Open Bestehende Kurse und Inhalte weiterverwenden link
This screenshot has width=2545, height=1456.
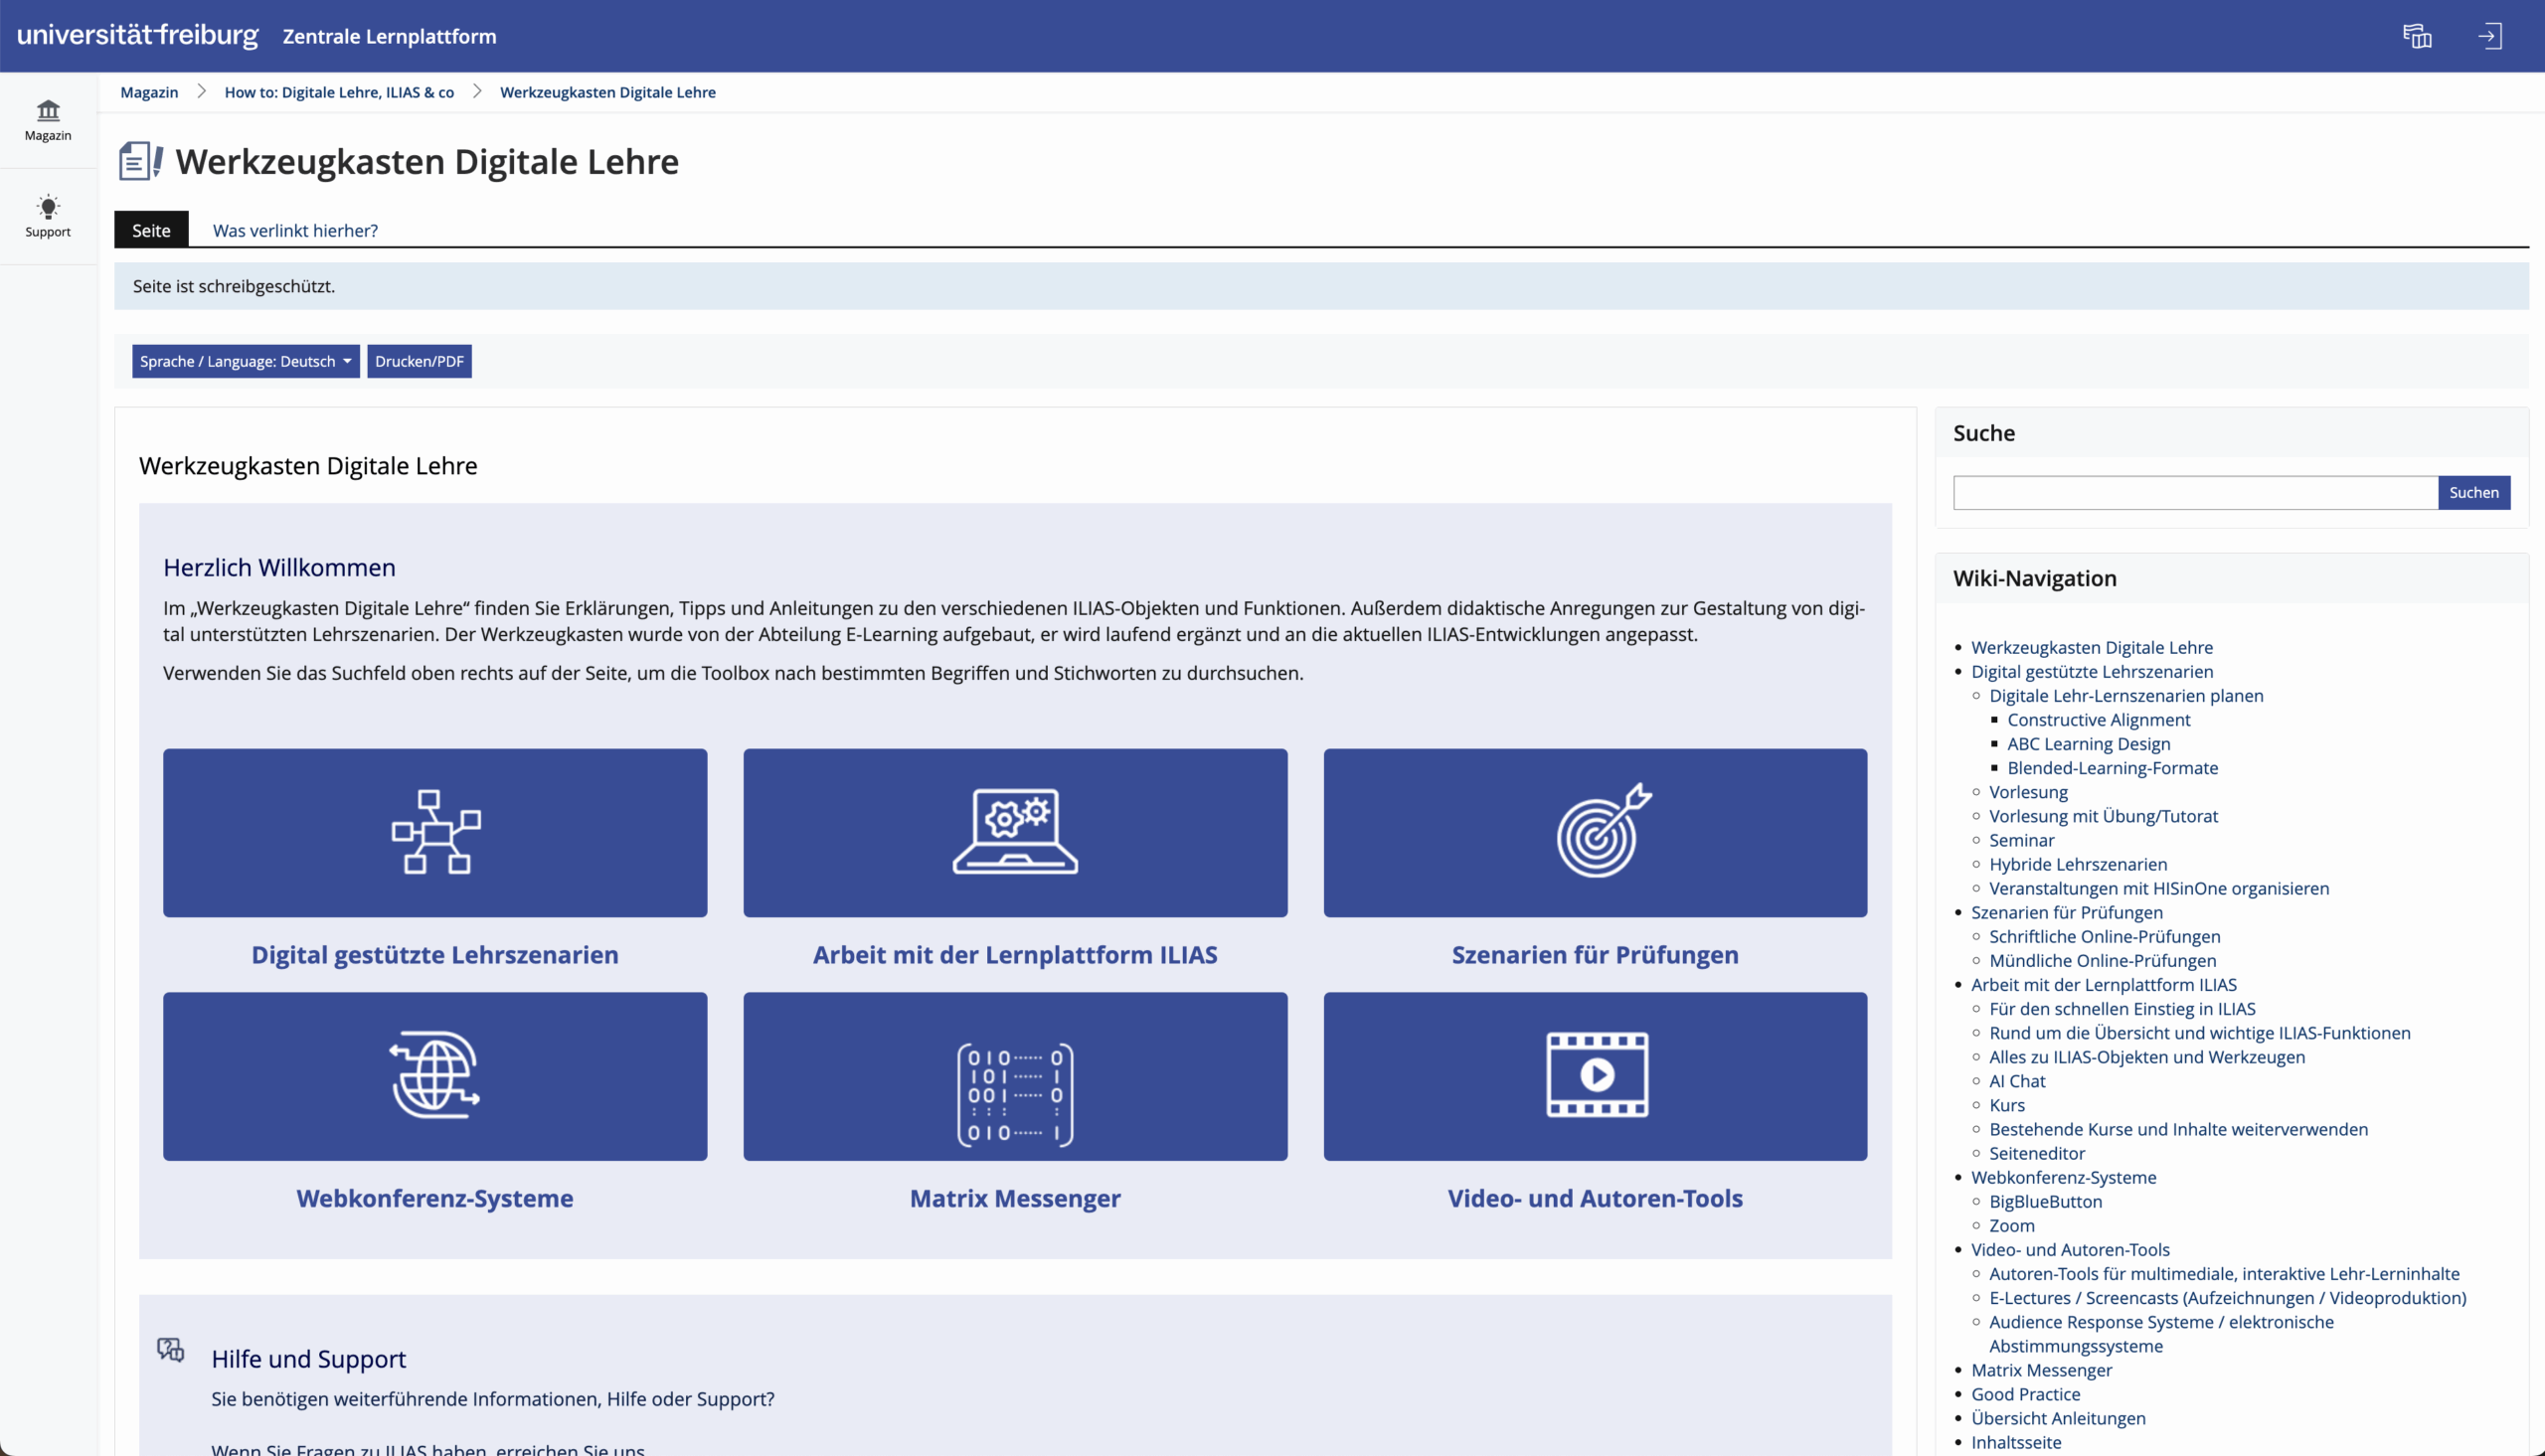tap(2178, 1129)
